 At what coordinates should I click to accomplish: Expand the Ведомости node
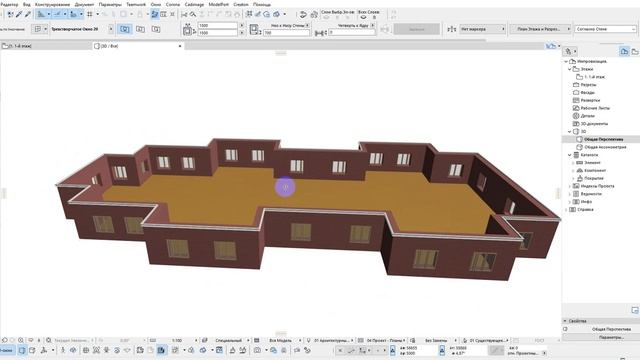click(x=570, y=194)
